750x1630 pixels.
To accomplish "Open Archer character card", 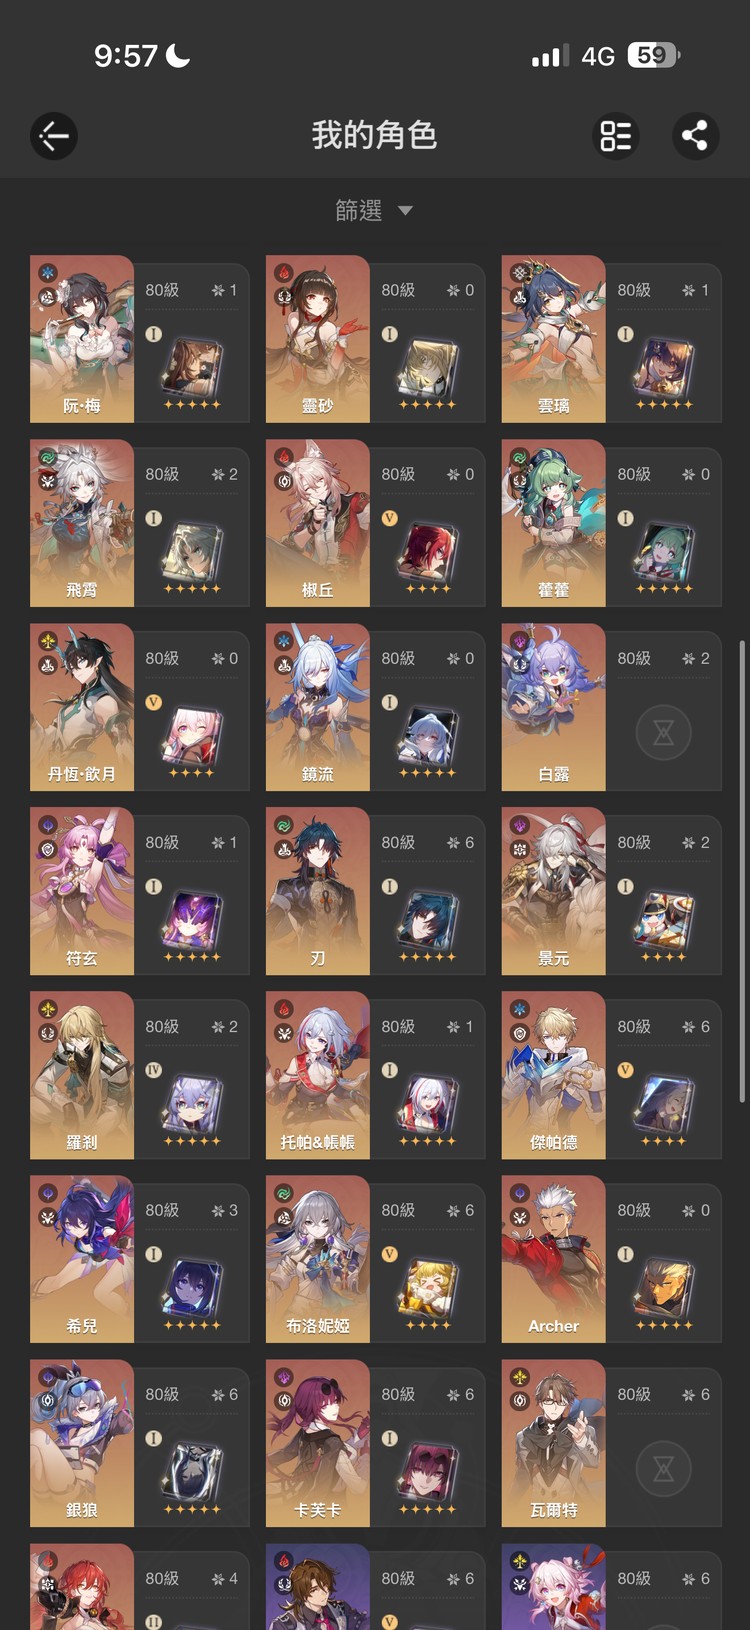I will point(611,1259).
